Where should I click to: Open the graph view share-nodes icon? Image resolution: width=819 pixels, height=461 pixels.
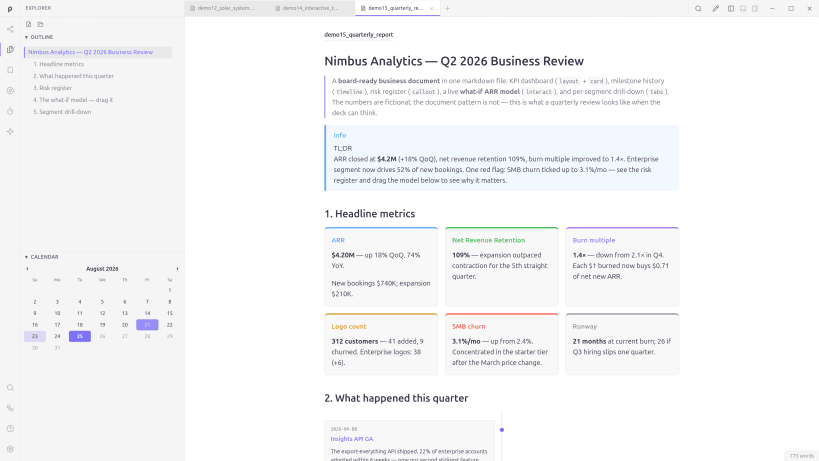(x=10, y=29)
